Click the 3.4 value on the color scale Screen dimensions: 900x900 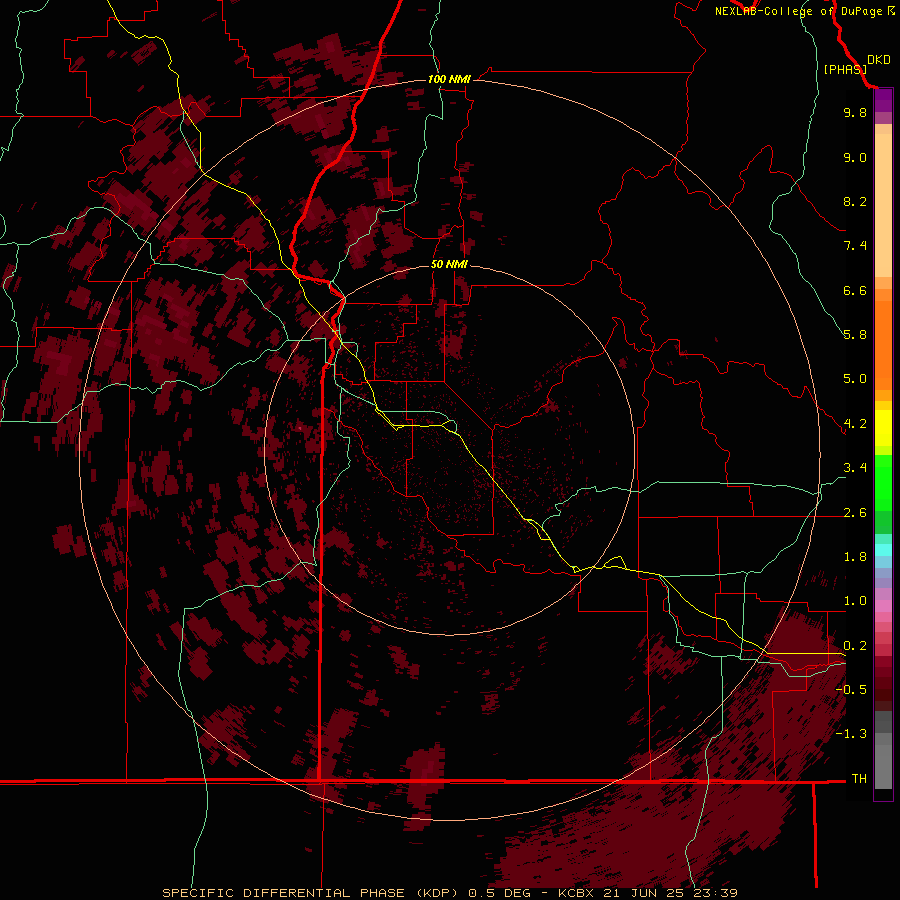855,468
